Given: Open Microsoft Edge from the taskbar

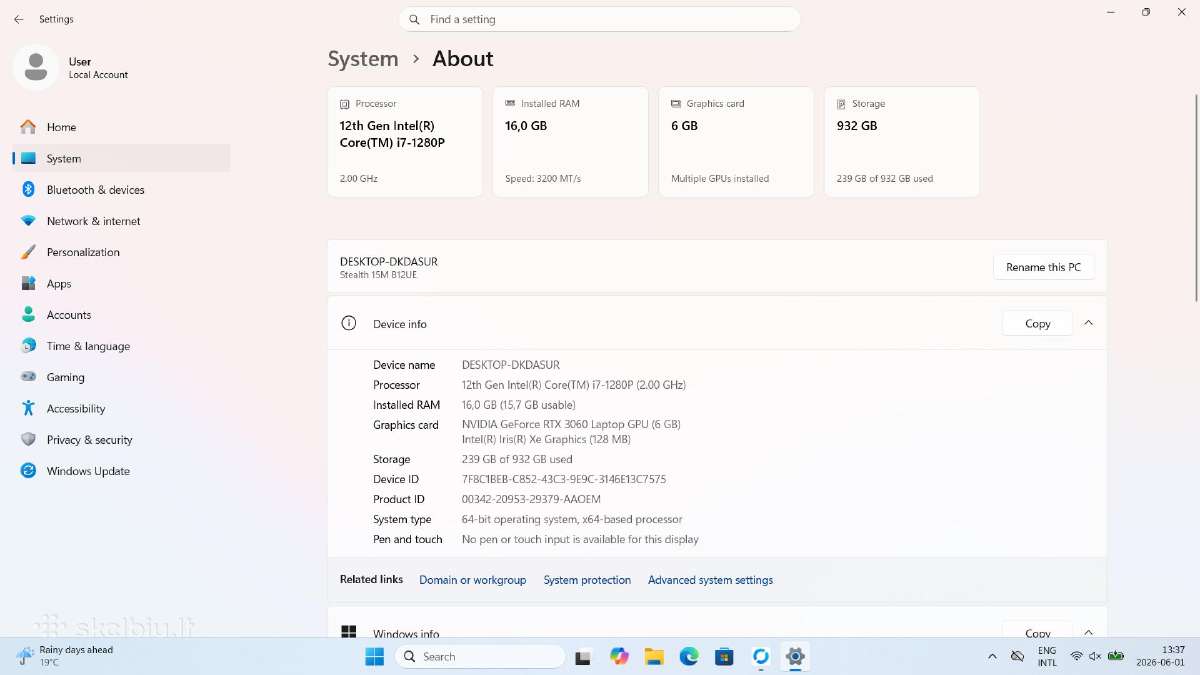Looking at the screenshot, I should pyautogui.click(x=689, y=656).
